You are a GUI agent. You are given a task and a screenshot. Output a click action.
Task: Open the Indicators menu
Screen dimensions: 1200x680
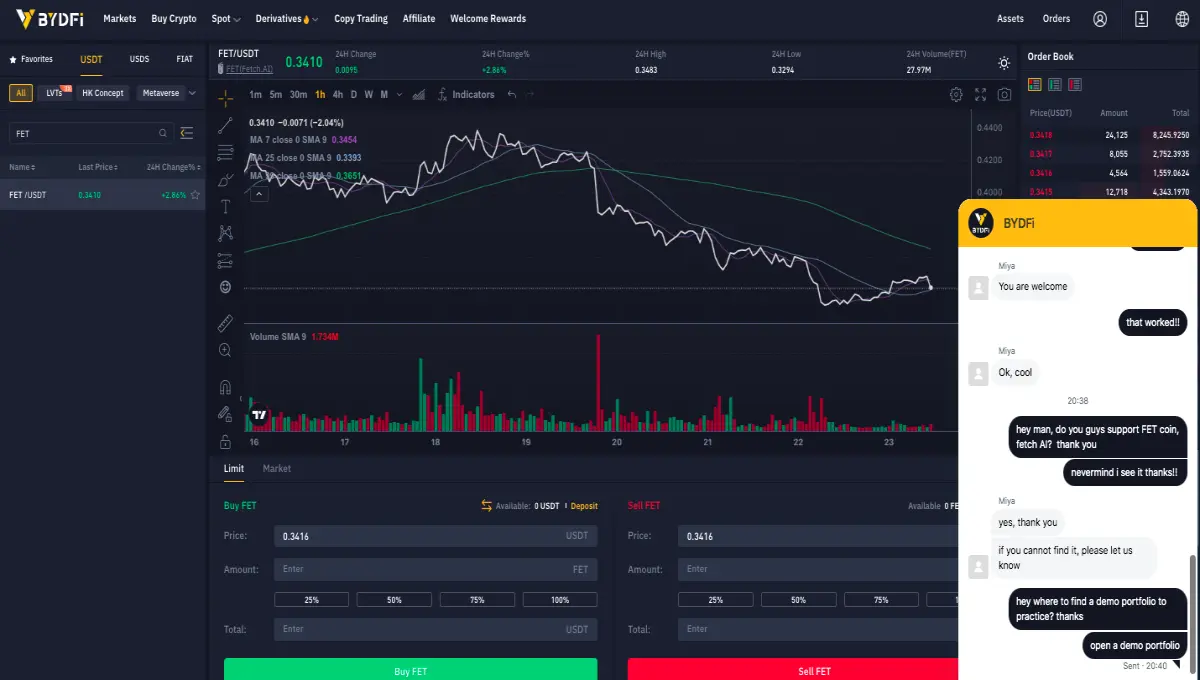coord(466,94)
